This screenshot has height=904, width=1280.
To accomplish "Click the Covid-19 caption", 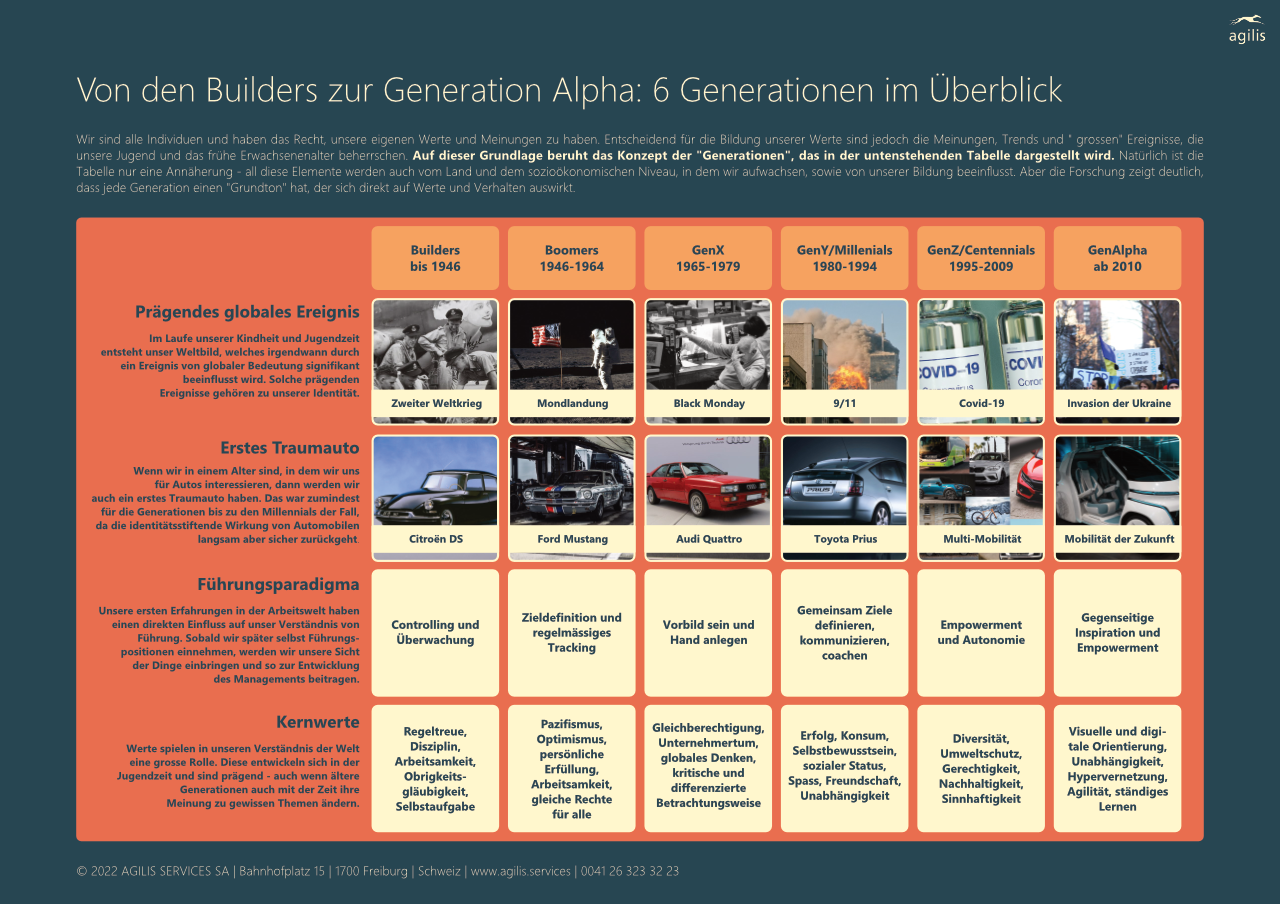I will 981,403.
